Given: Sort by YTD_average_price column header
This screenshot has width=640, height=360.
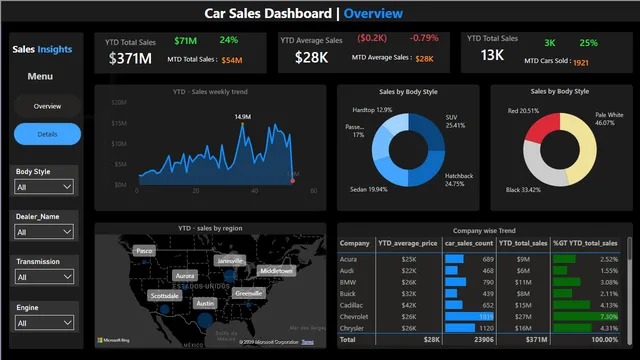Looking at the screenshot, I should (407, 243).
